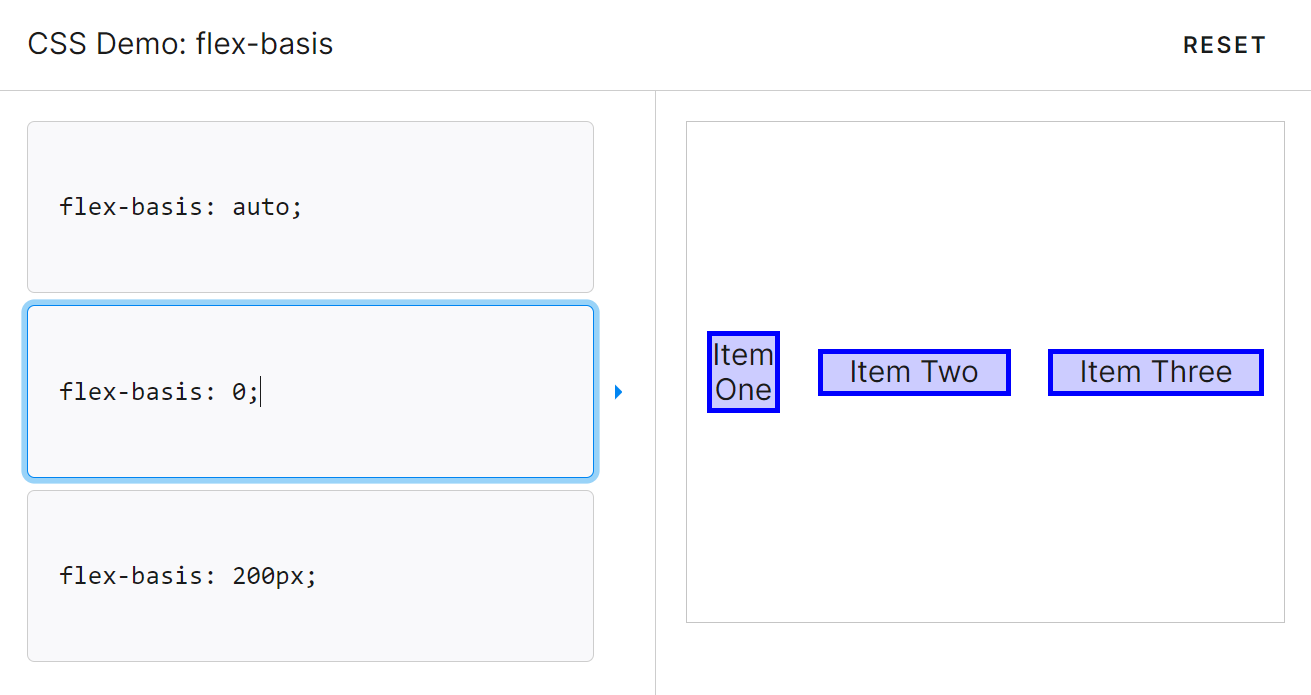Click the word "One" inside Item One
This screenshot has height=695, width=1311.
coord(743,390)
